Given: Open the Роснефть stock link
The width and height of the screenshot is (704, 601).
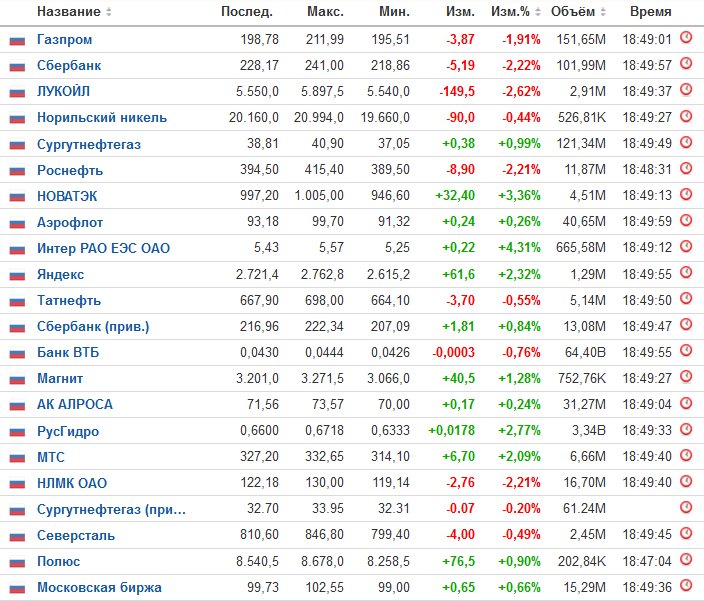Looking at the screenshot, I should point(70,171).
